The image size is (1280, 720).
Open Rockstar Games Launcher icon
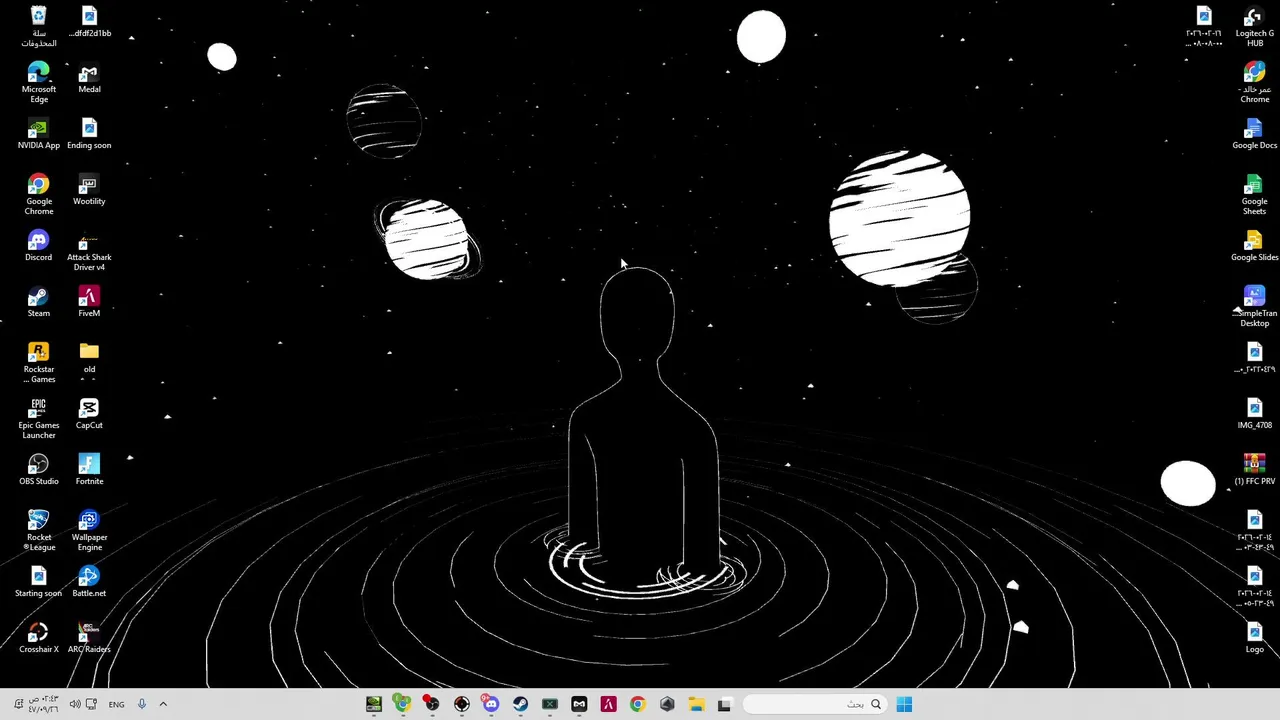[38, 362]
